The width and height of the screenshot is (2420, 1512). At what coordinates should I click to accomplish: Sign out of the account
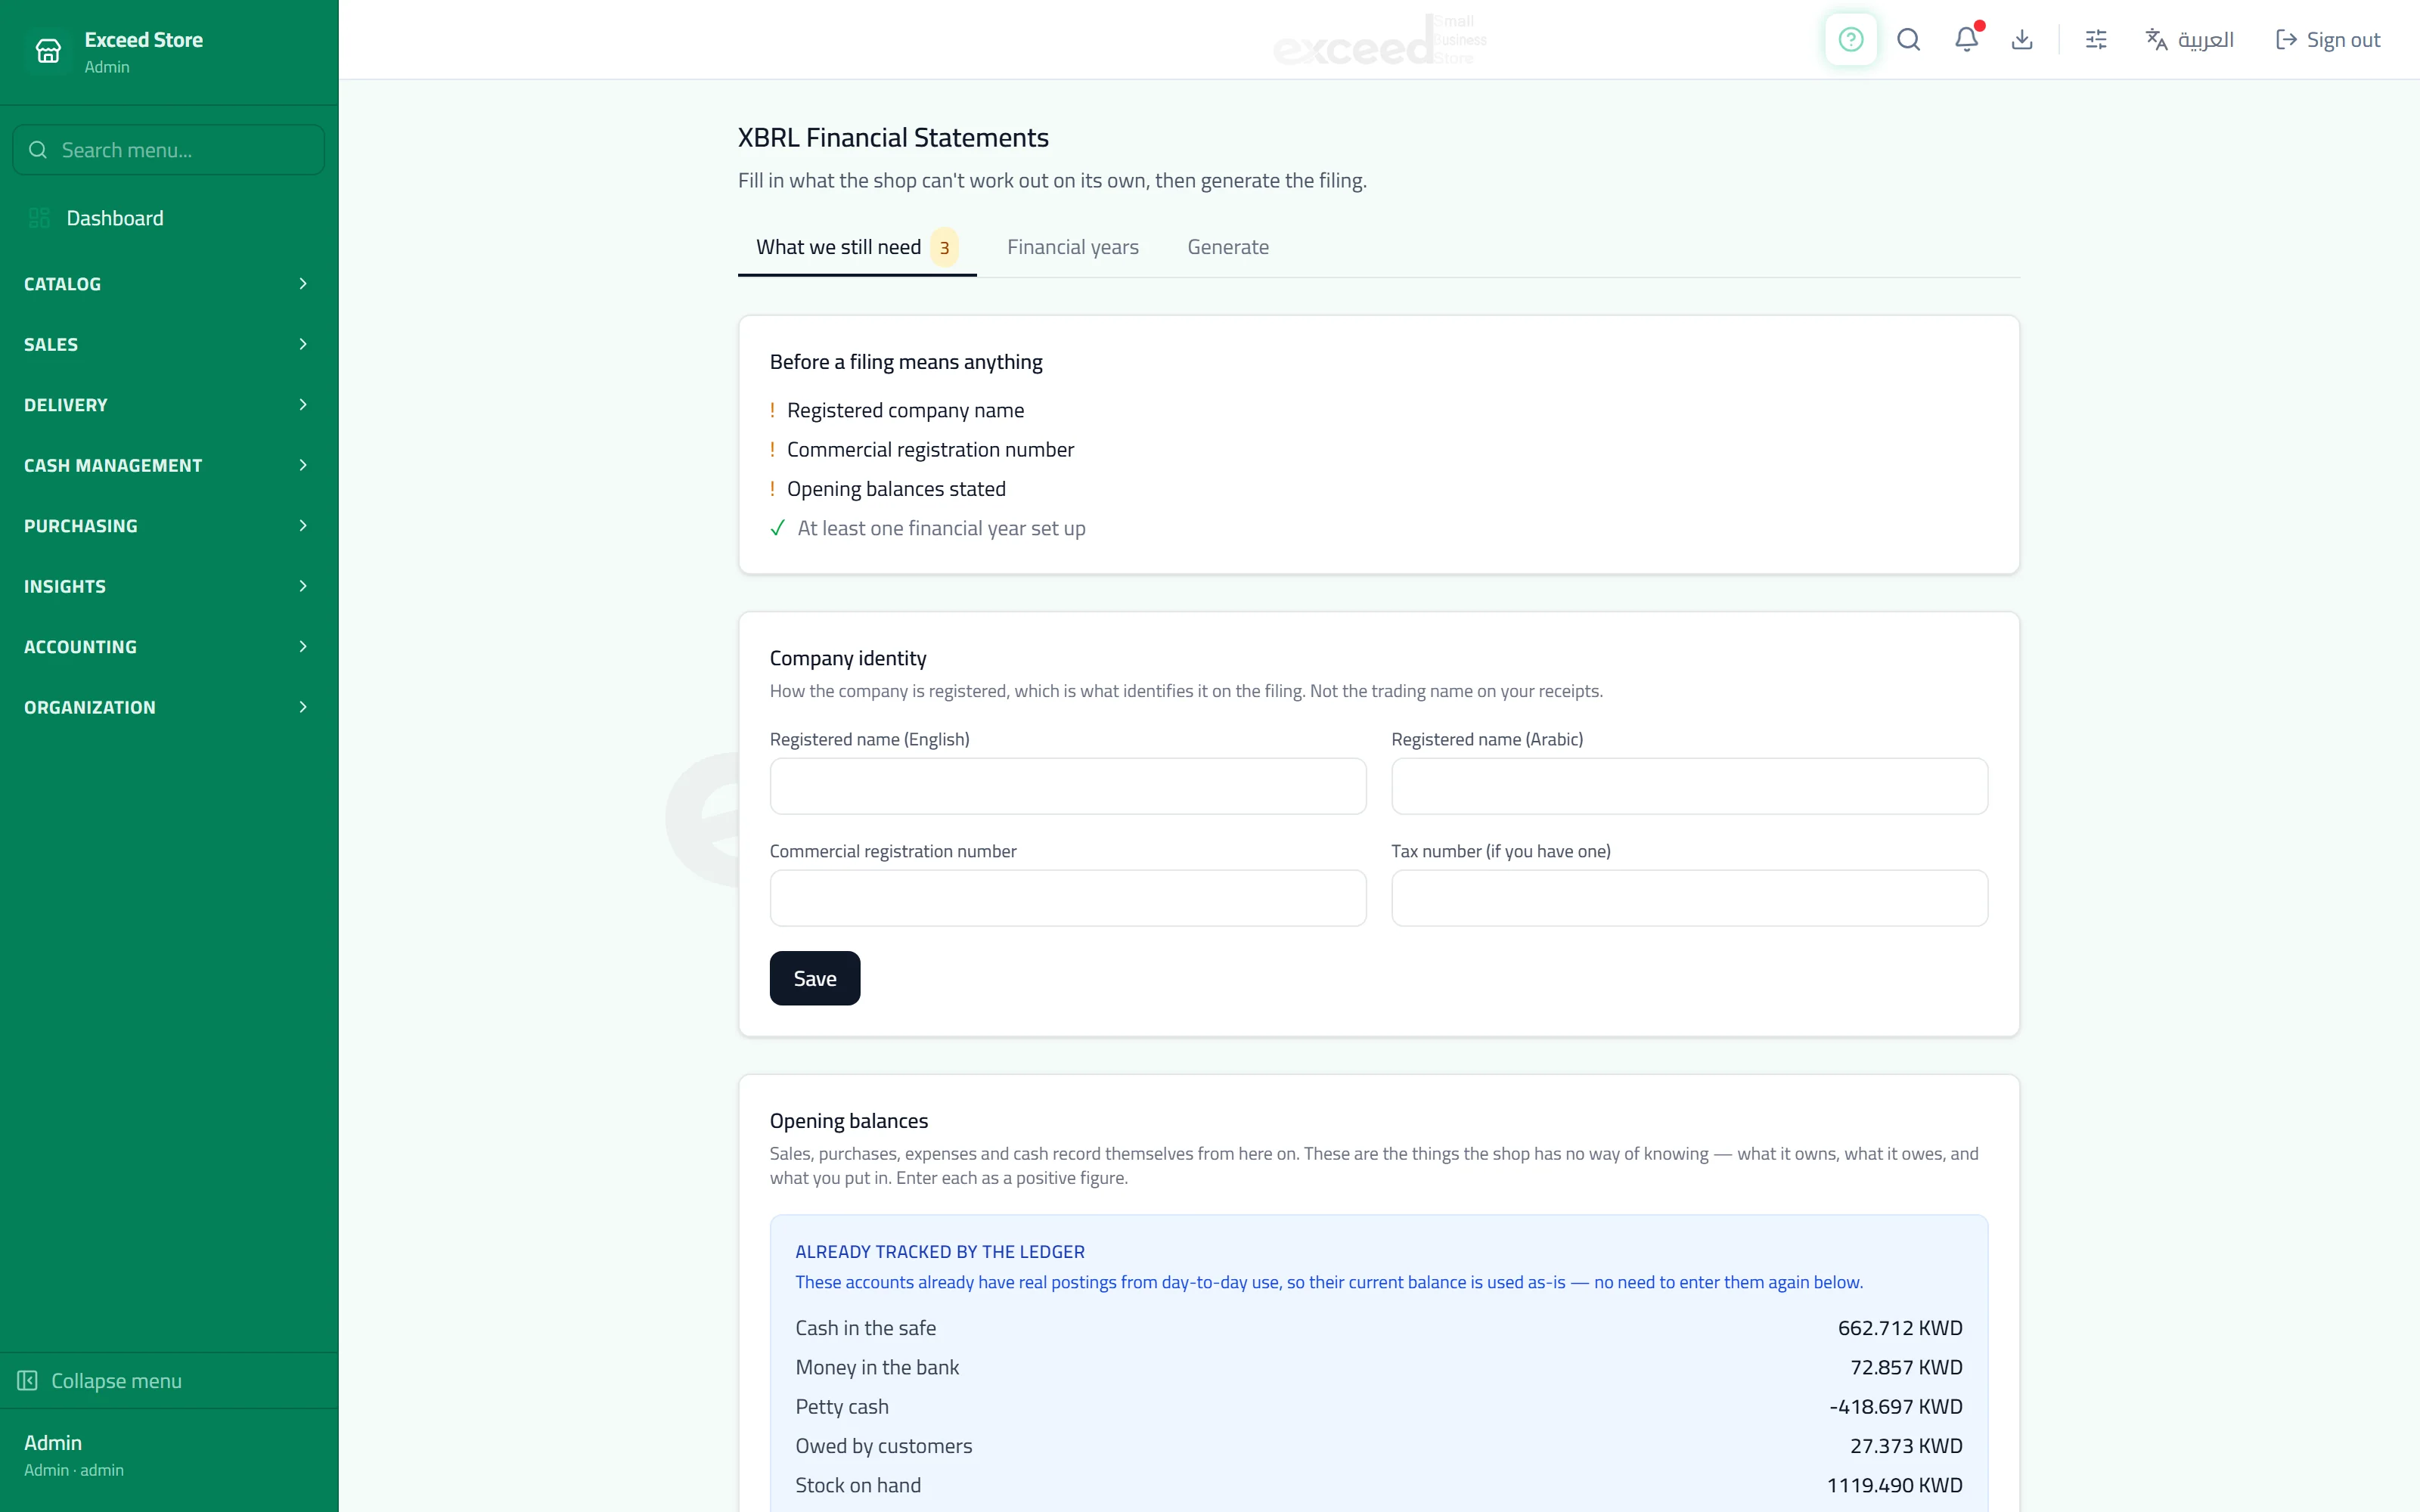pos(2327,40)
